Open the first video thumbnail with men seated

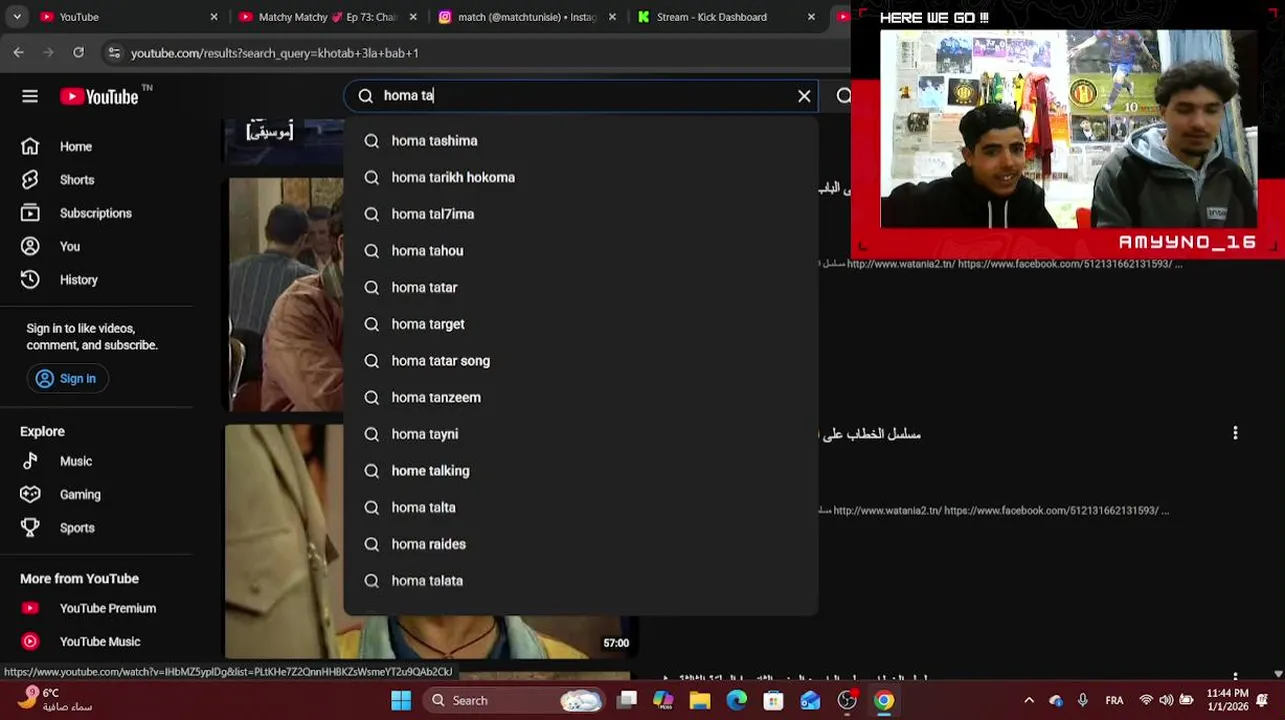coord(286,294)
